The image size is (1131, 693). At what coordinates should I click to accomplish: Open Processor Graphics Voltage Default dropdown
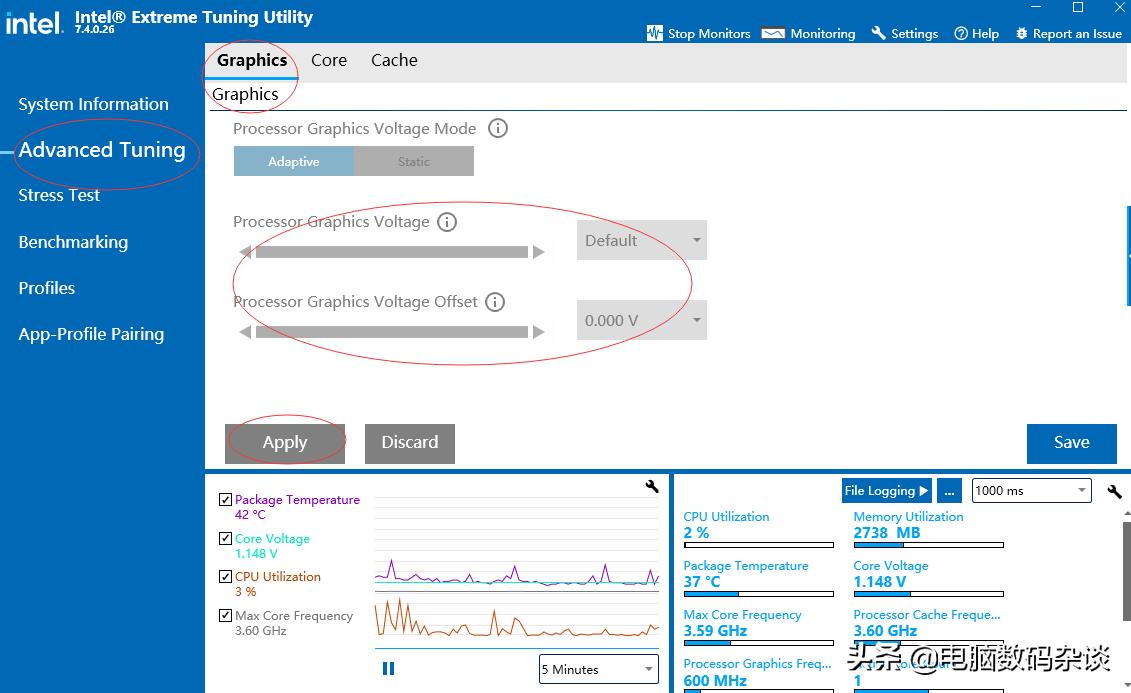642,240
